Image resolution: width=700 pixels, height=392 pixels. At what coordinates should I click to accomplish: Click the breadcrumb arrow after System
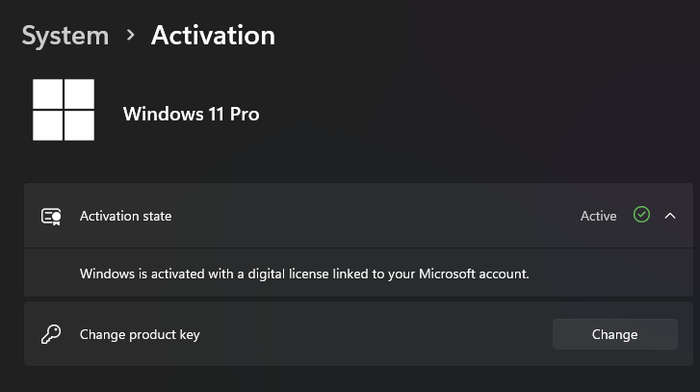pyautogui.click(x=130, y=35)
